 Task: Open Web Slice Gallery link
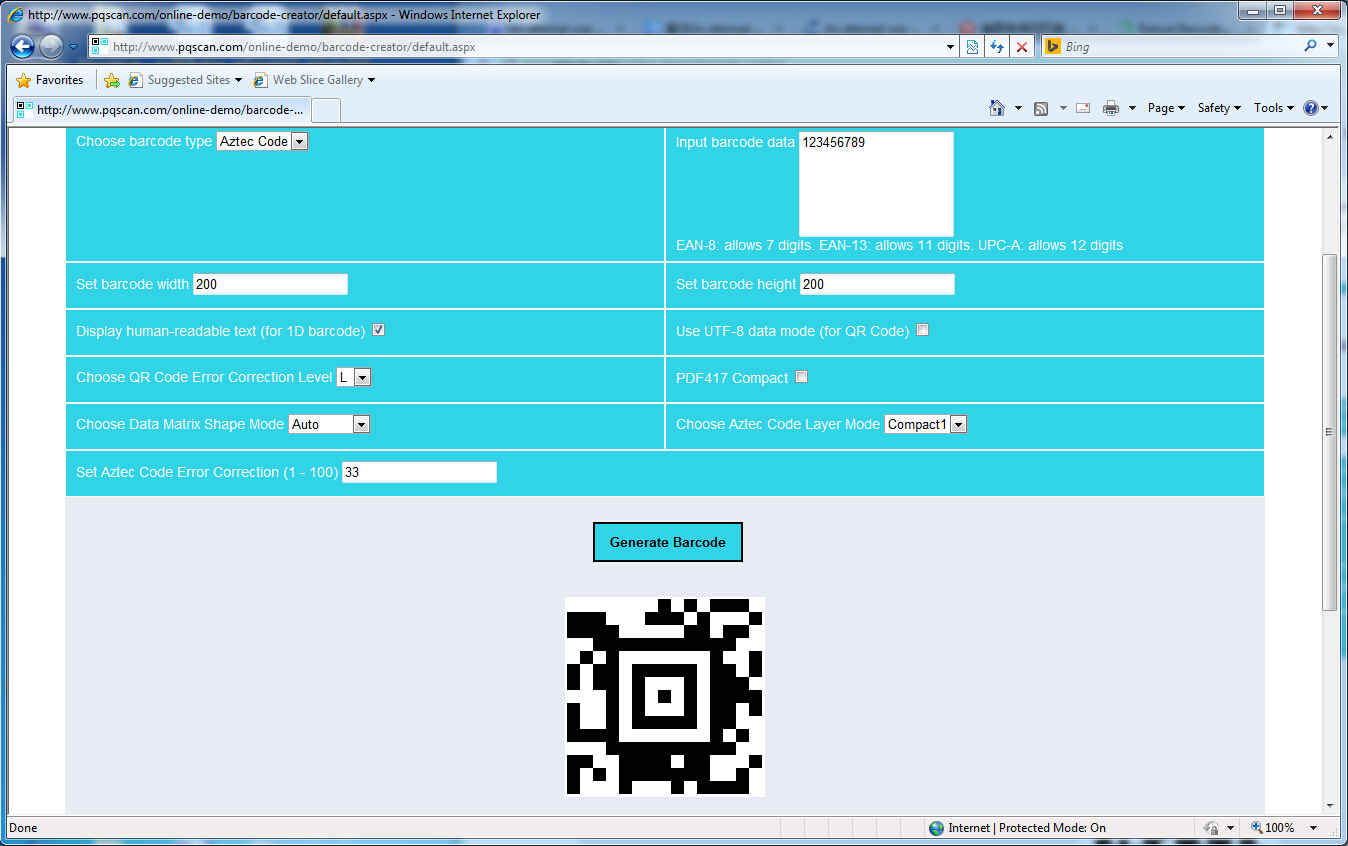click(x=314, y=80)
